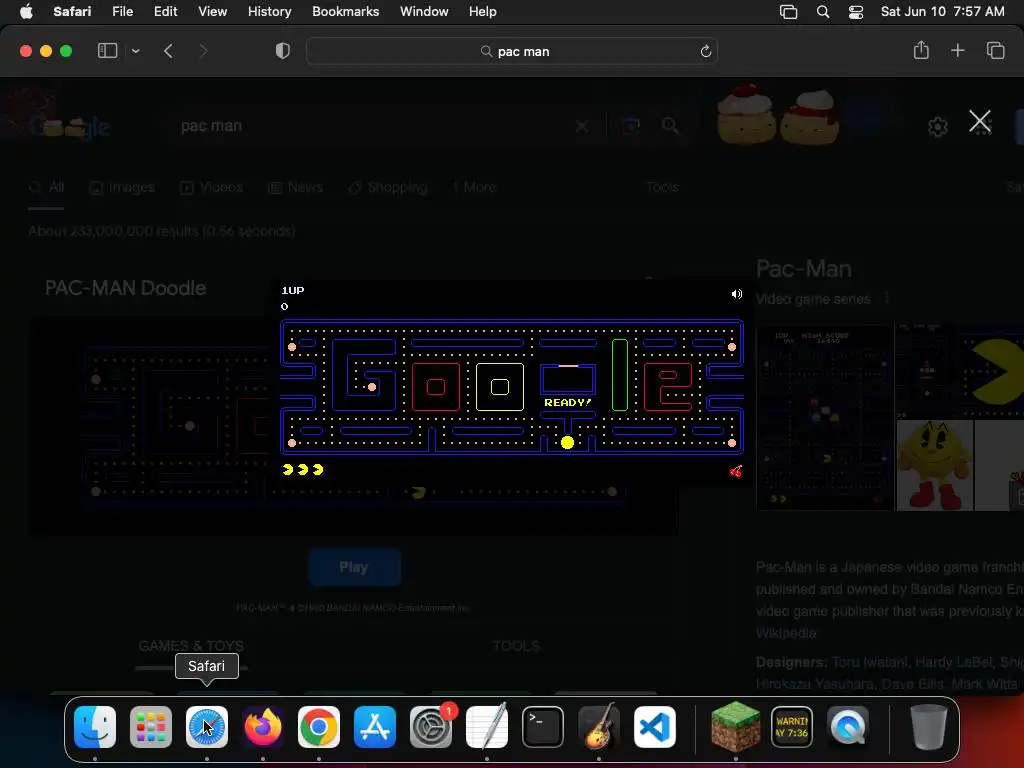
Task: Click the dimmed Google logo
Action: click(x=69, y=126)
